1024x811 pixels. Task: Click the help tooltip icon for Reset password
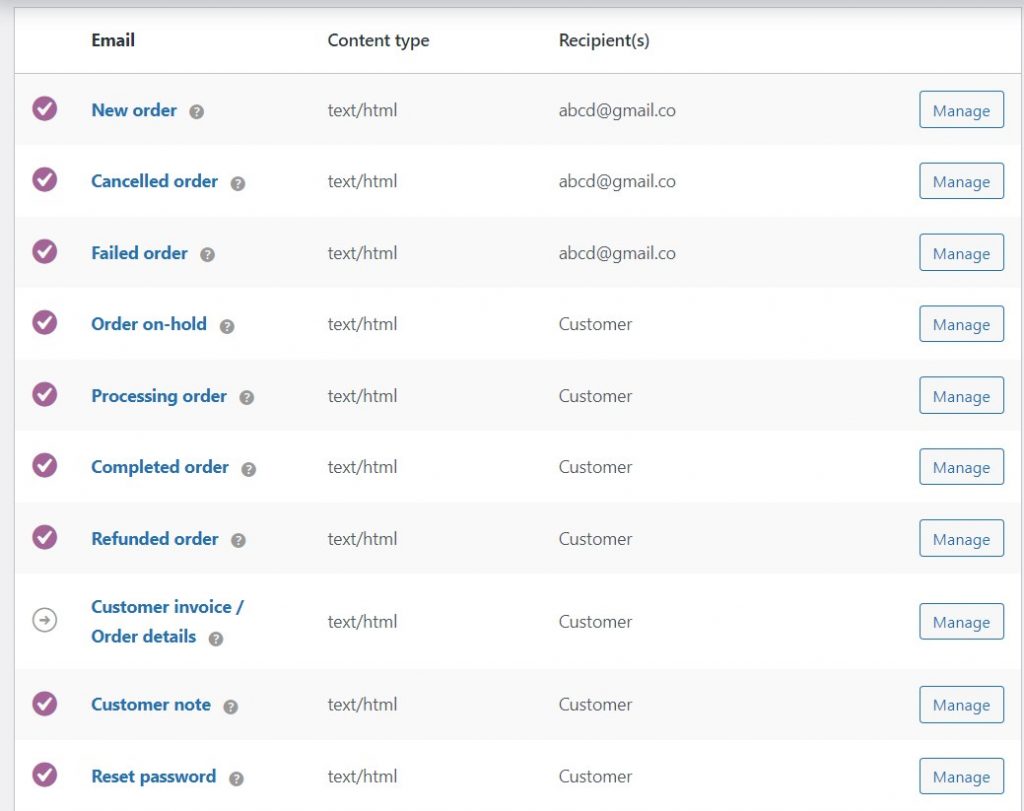click(236, 778)
